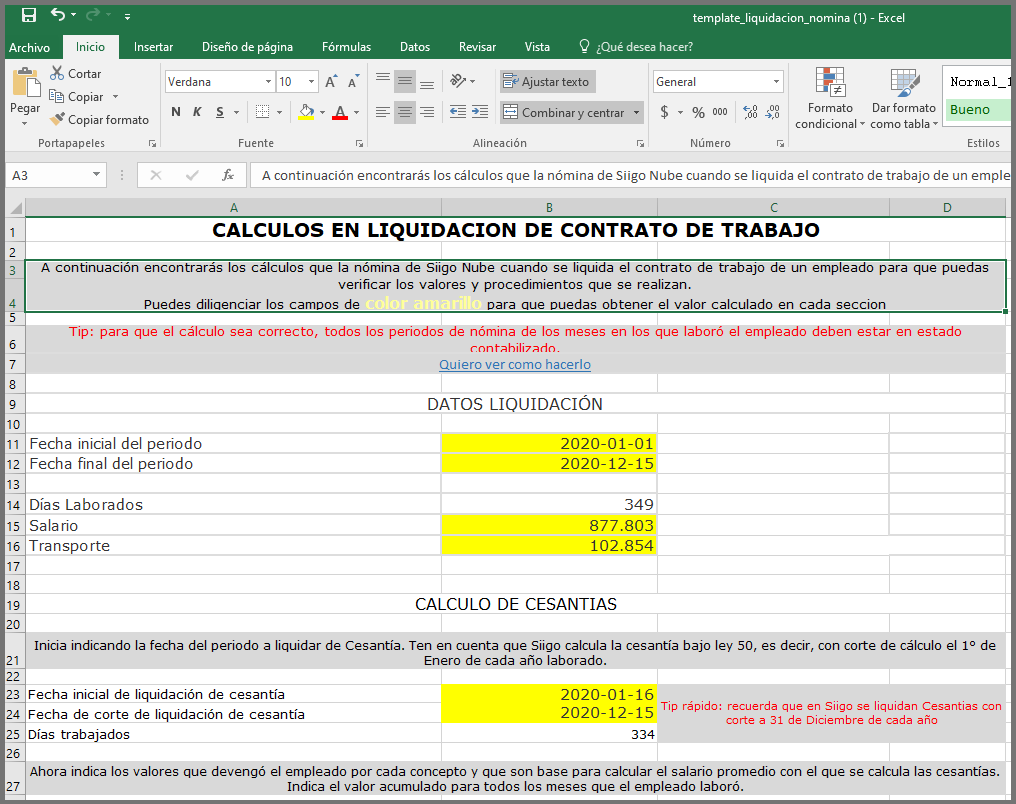This screenshot has height=804, width=1016.
Task: Click the Undo arrow icon
Action: (x=58, y=15)
